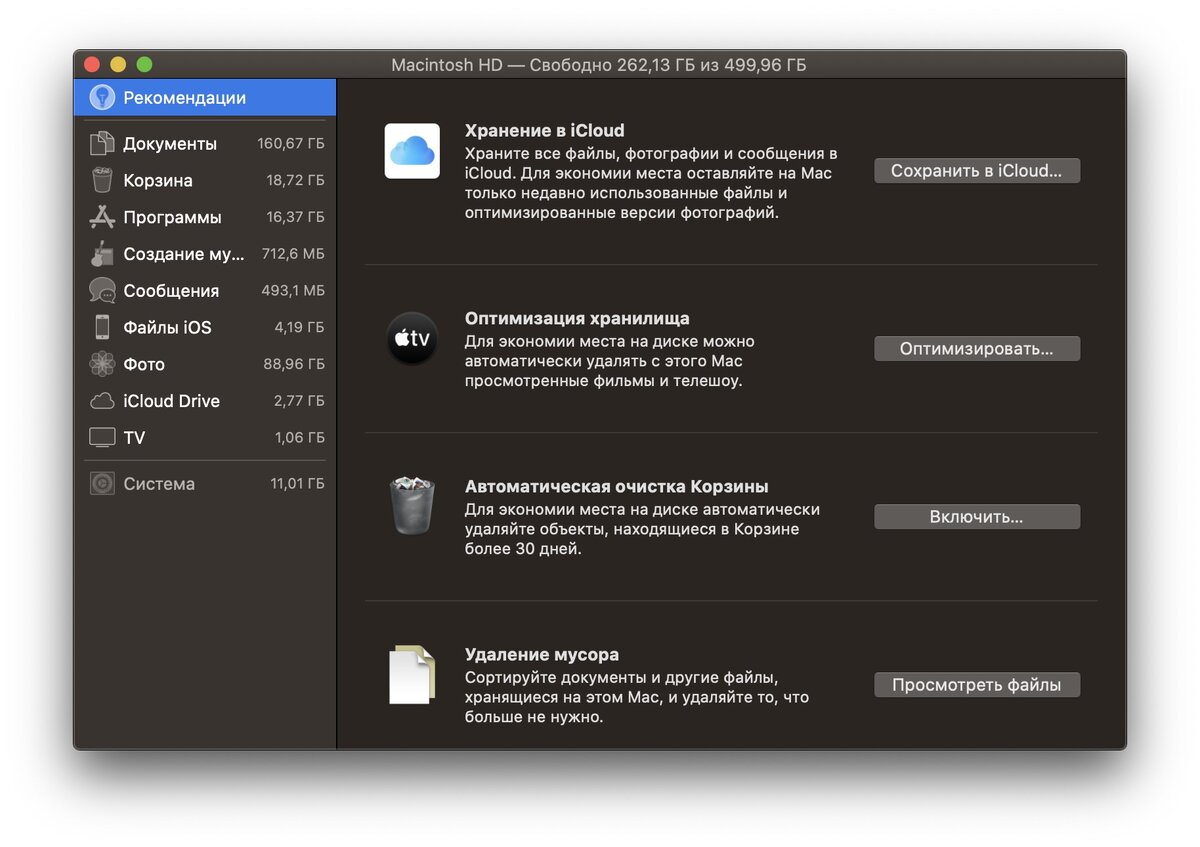
Task: Select the Документы icon in the sidebar
Action: point(103,143)
